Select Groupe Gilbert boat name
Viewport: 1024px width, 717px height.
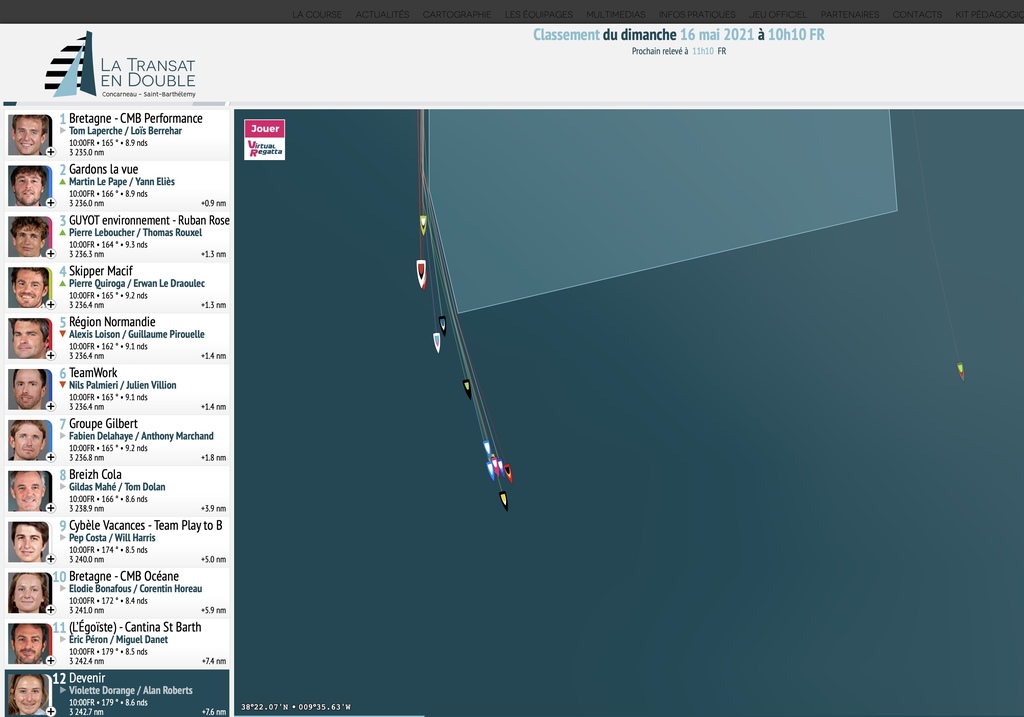pyautogui.click(x=103, y=424)
